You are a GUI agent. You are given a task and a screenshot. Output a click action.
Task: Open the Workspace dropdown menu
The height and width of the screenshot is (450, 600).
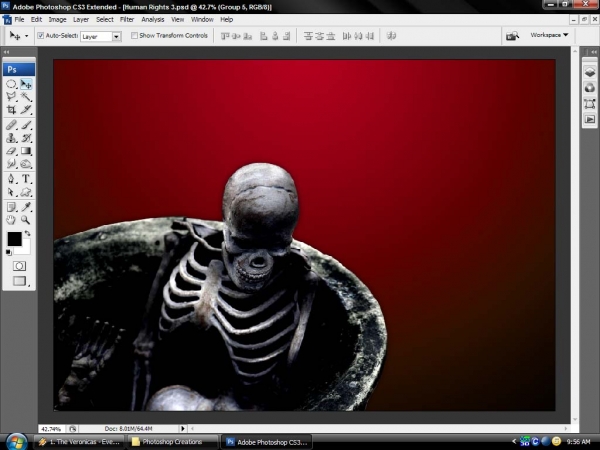point(549,35)
